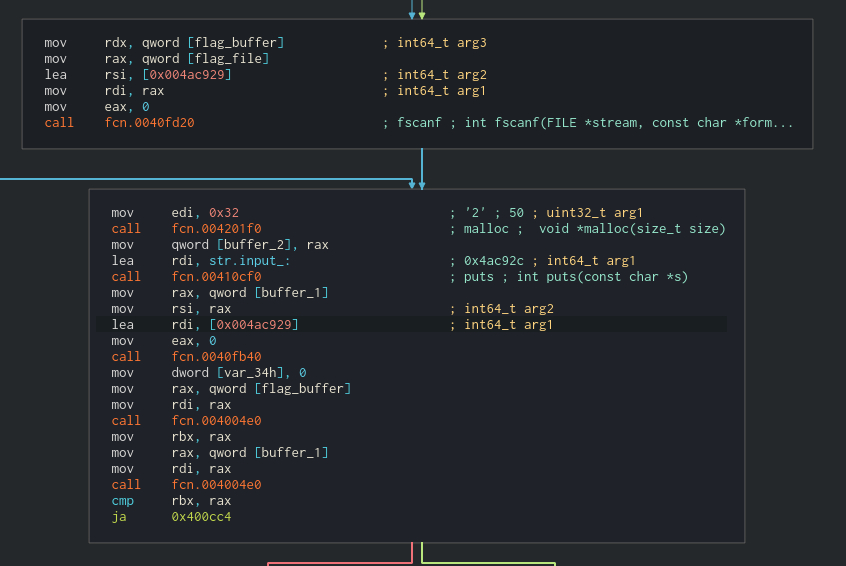Click the uint32_t arg1 comment with value 50
Image resolution: width=846 pixels, height=566 pixels.
click(x=594, y=213)
